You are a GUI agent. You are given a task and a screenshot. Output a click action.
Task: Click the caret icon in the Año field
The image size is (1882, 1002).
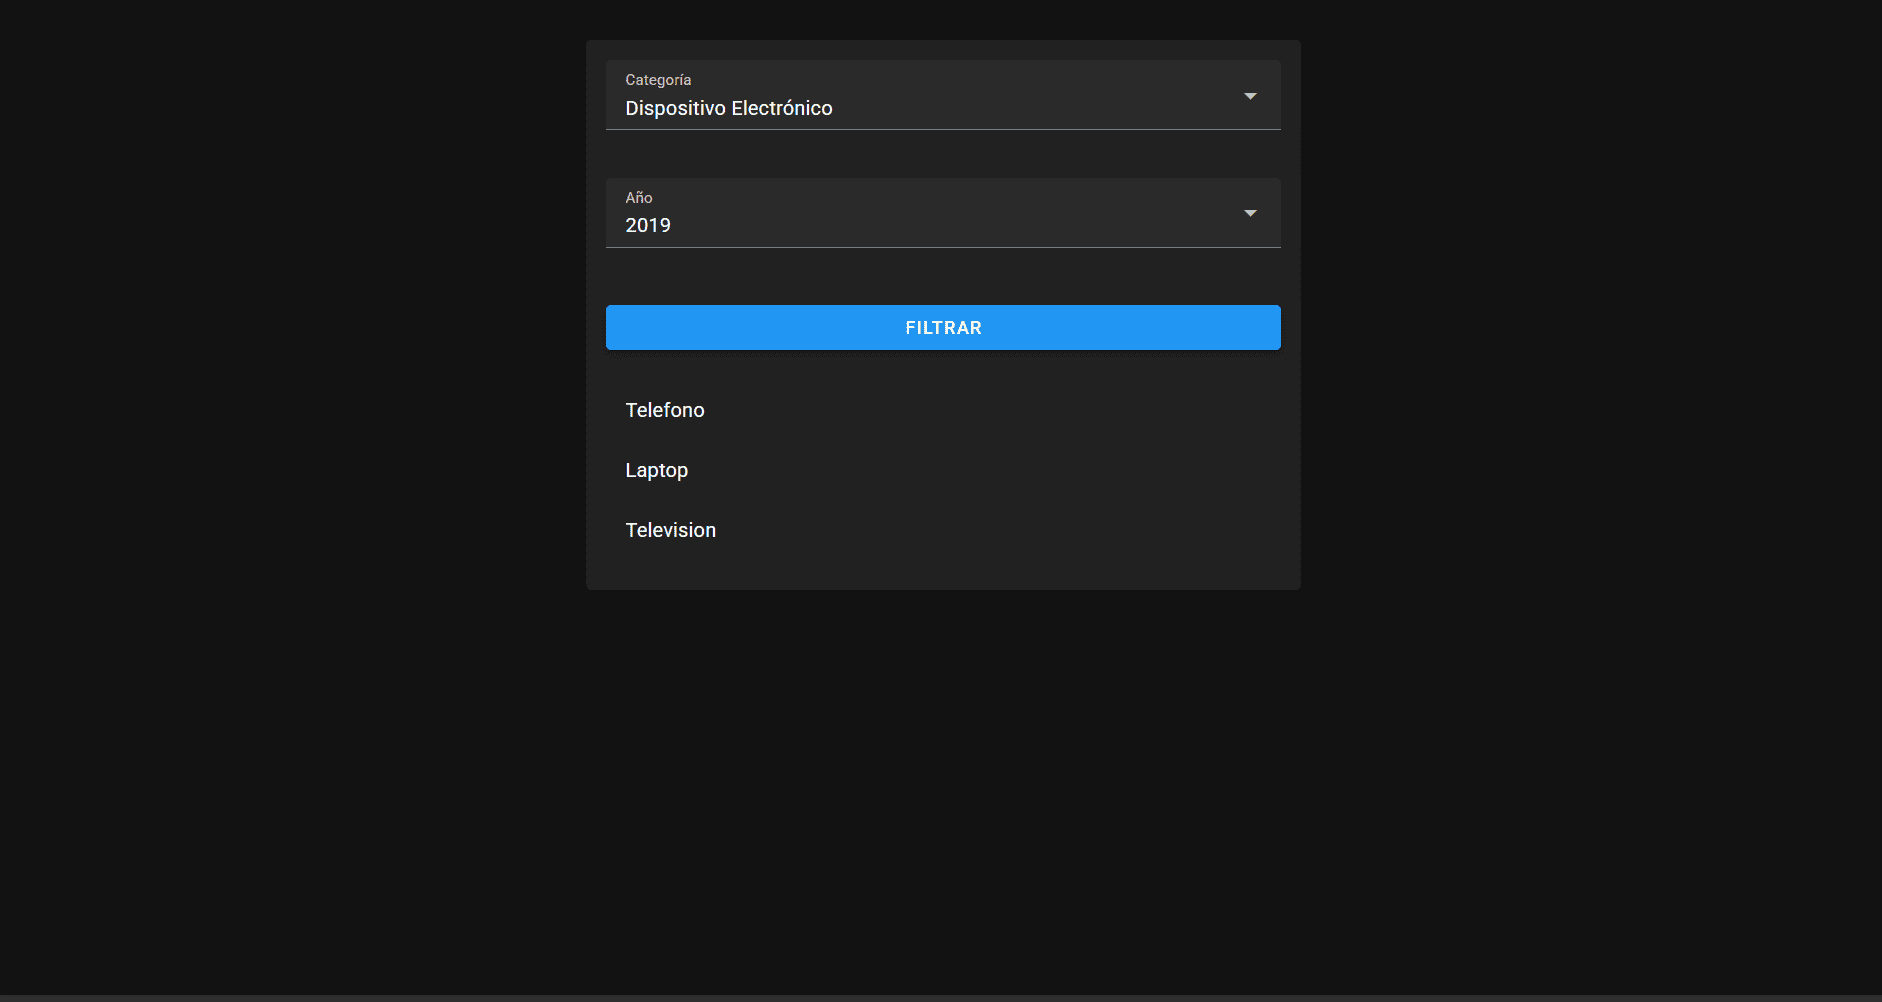[x=1251, y=213]
